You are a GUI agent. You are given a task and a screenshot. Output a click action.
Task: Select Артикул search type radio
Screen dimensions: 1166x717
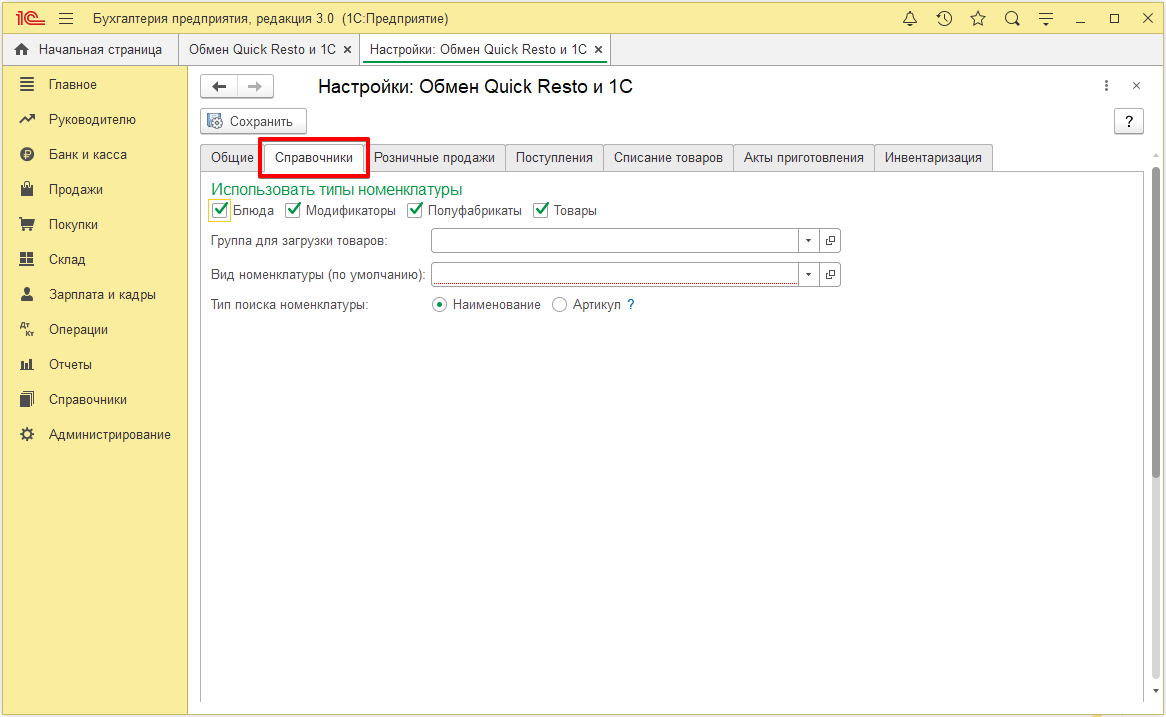559,305
